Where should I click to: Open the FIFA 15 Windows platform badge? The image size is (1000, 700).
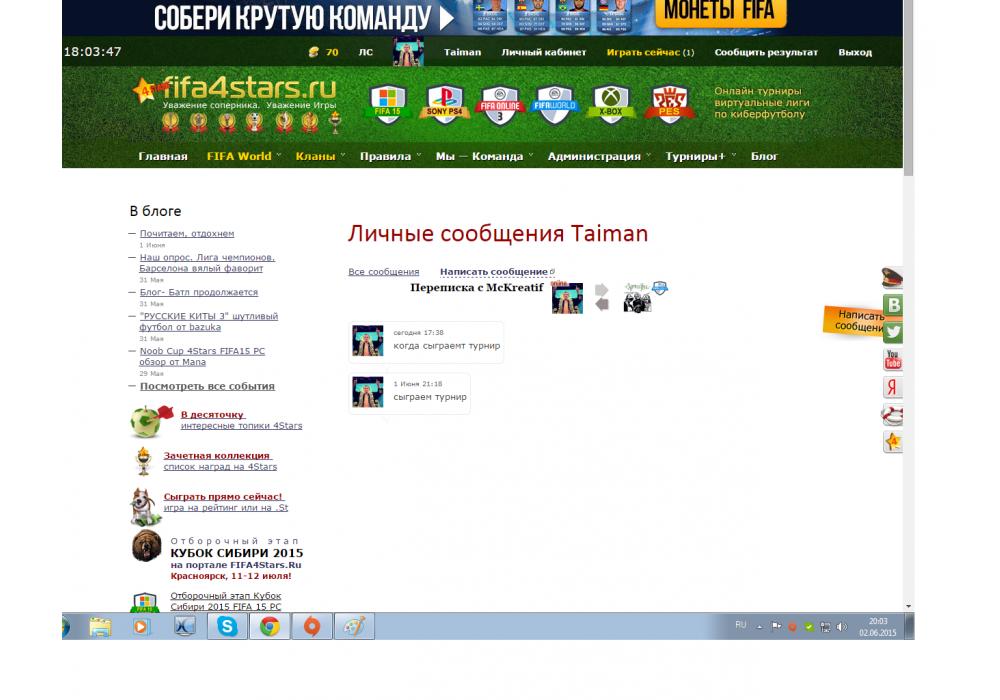[x=387, y=103]
